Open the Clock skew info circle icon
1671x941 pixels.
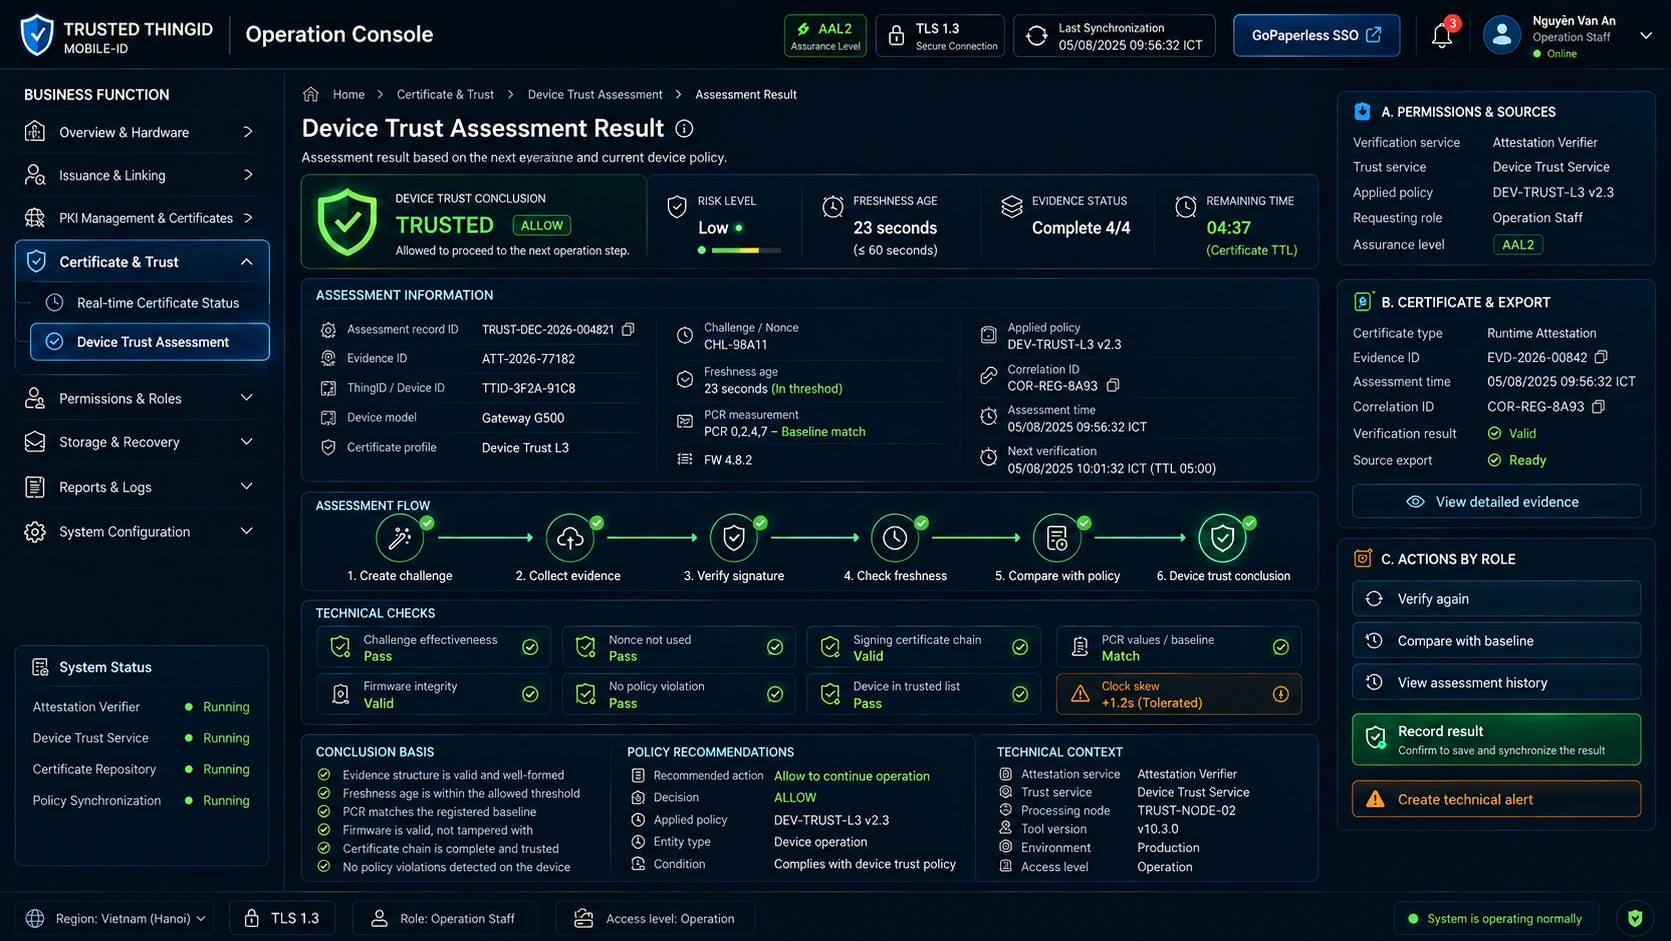(1281, 694)
